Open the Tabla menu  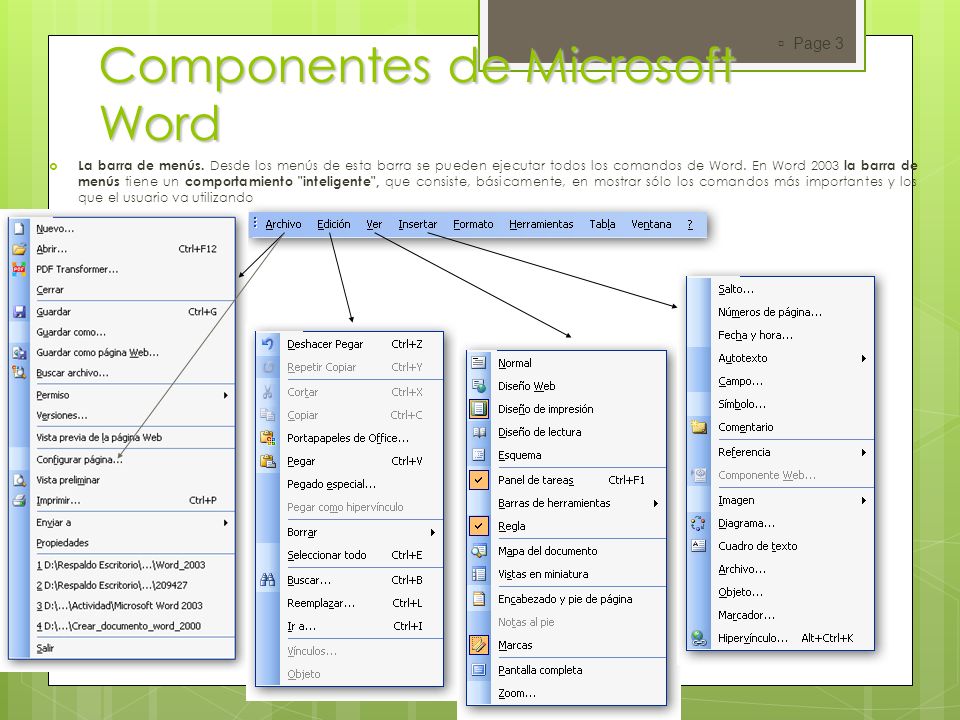click(602, 224)
